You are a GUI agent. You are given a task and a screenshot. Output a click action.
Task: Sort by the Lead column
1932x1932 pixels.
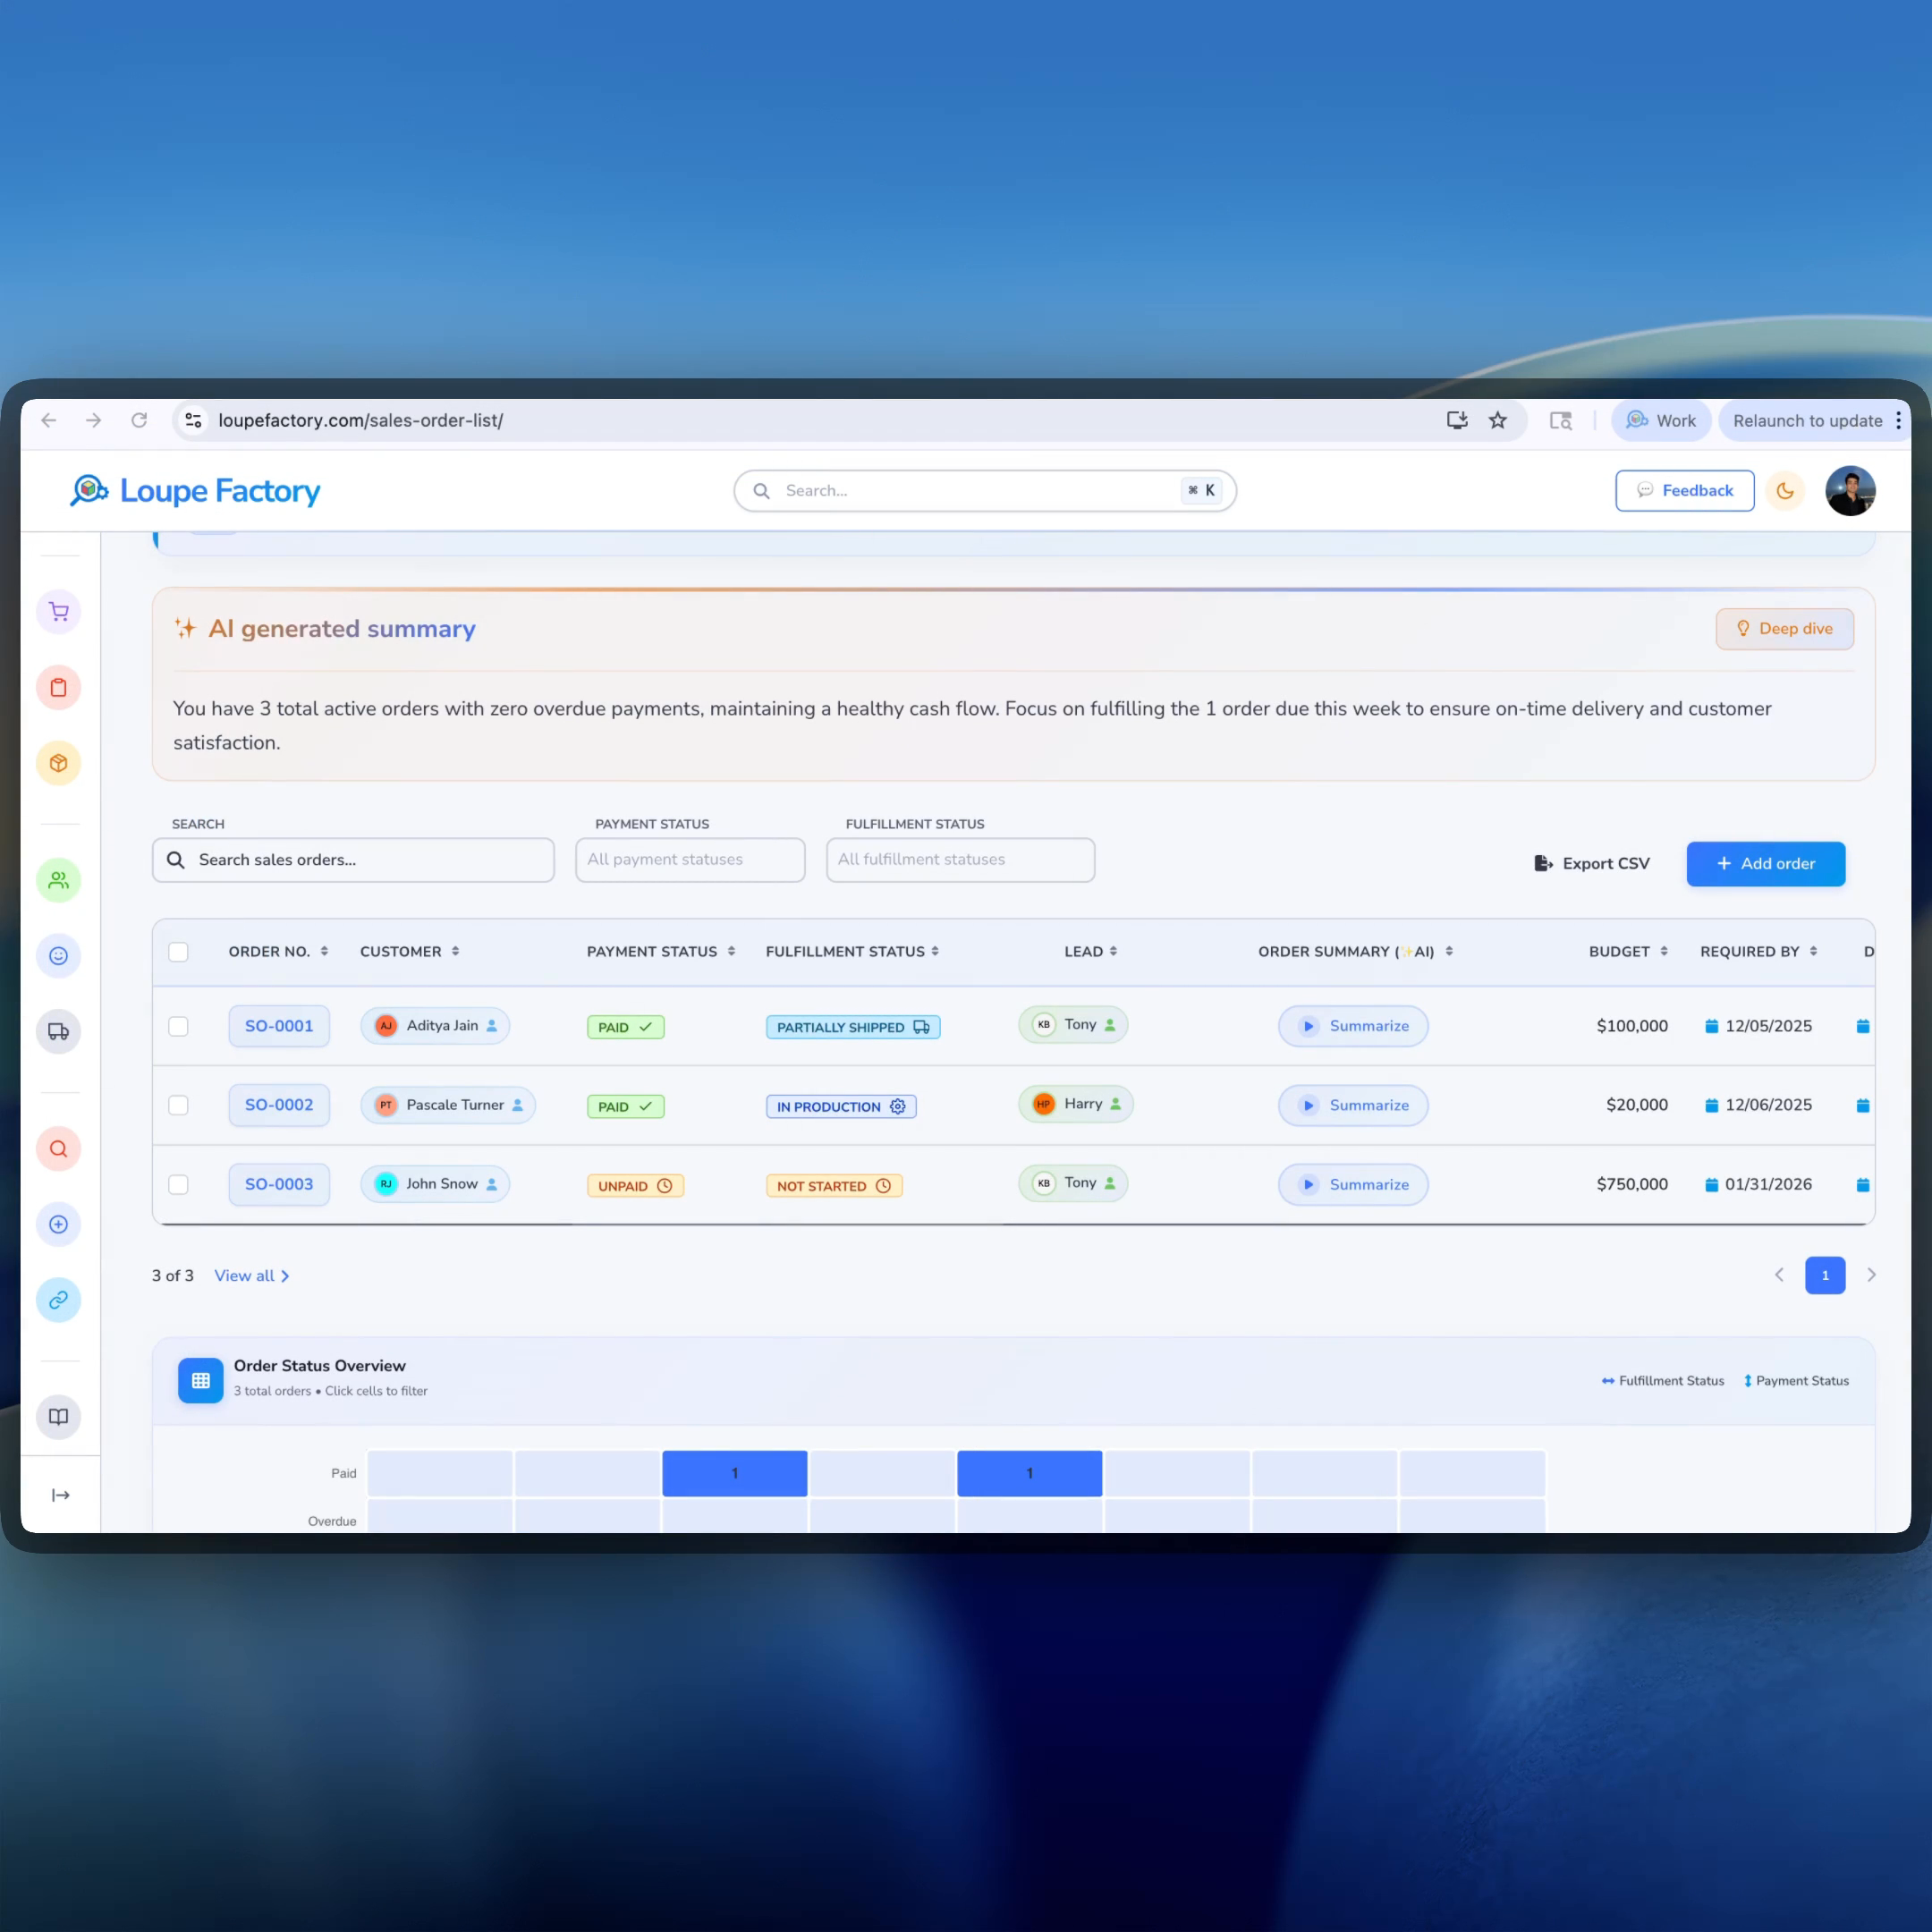click(1090, 952)
